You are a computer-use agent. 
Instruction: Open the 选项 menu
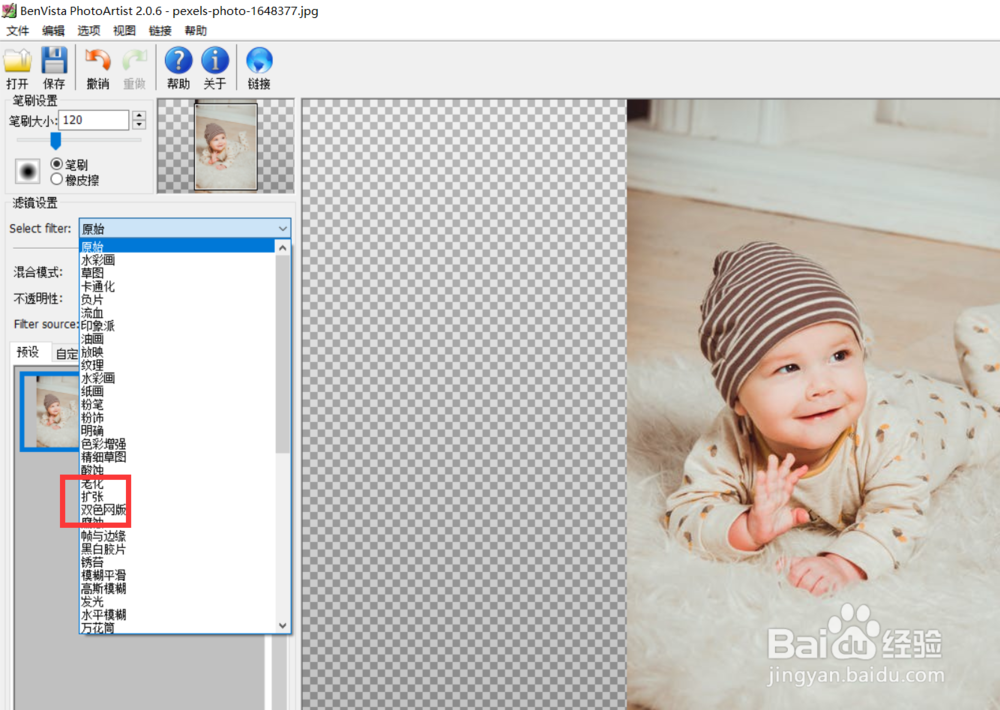tap(89, 31)
